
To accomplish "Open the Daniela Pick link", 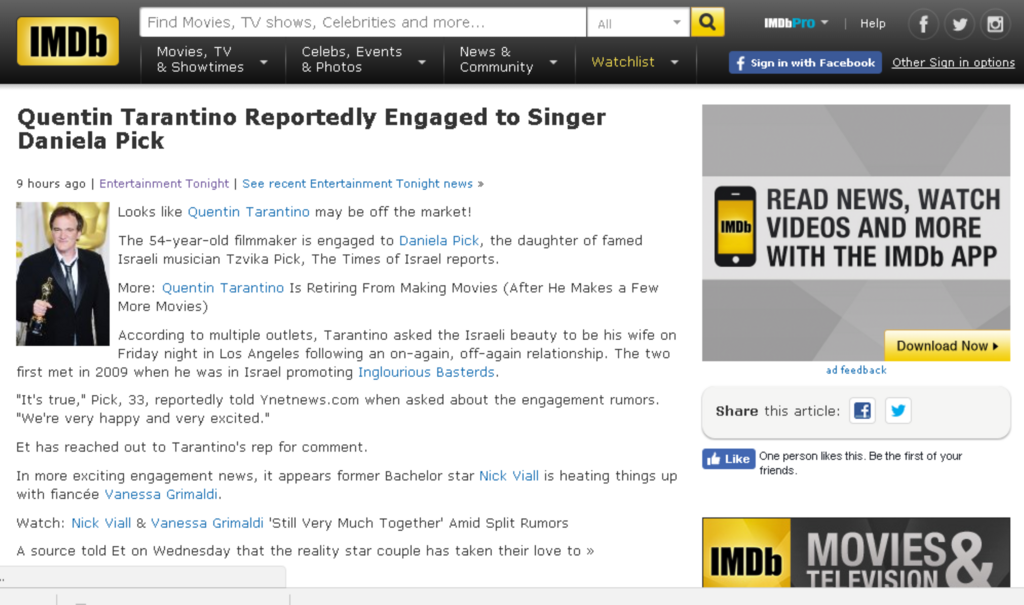I will pos(439,240).
